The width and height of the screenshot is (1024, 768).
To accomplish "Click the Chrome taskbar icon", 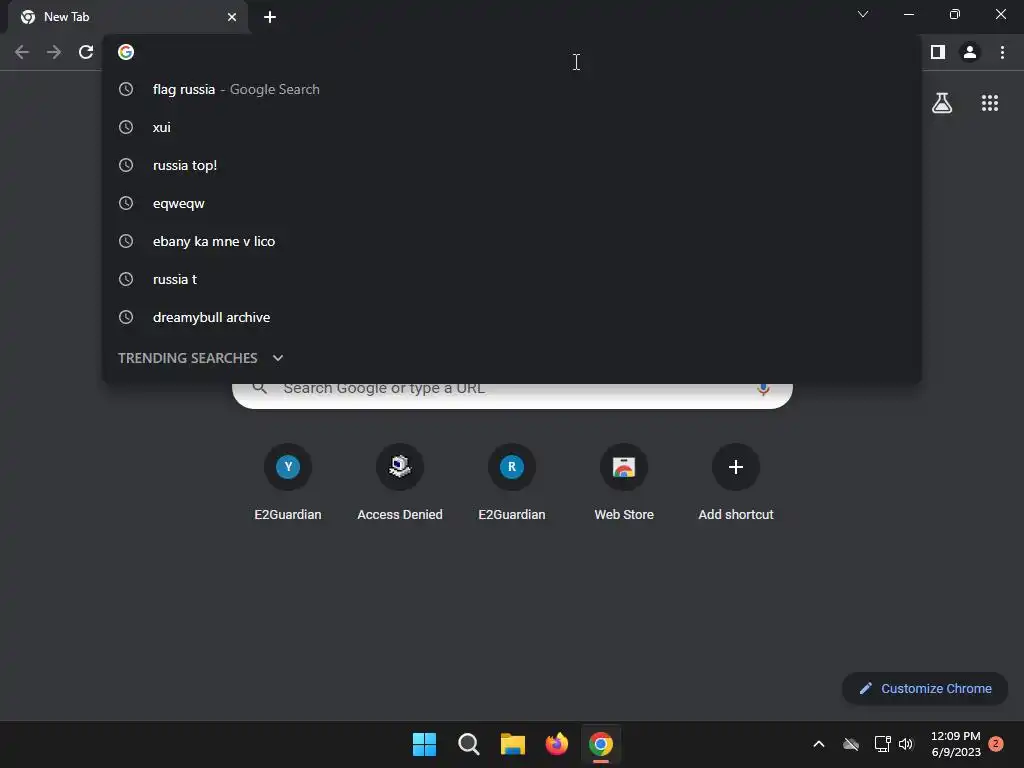I will click(601, 744).
